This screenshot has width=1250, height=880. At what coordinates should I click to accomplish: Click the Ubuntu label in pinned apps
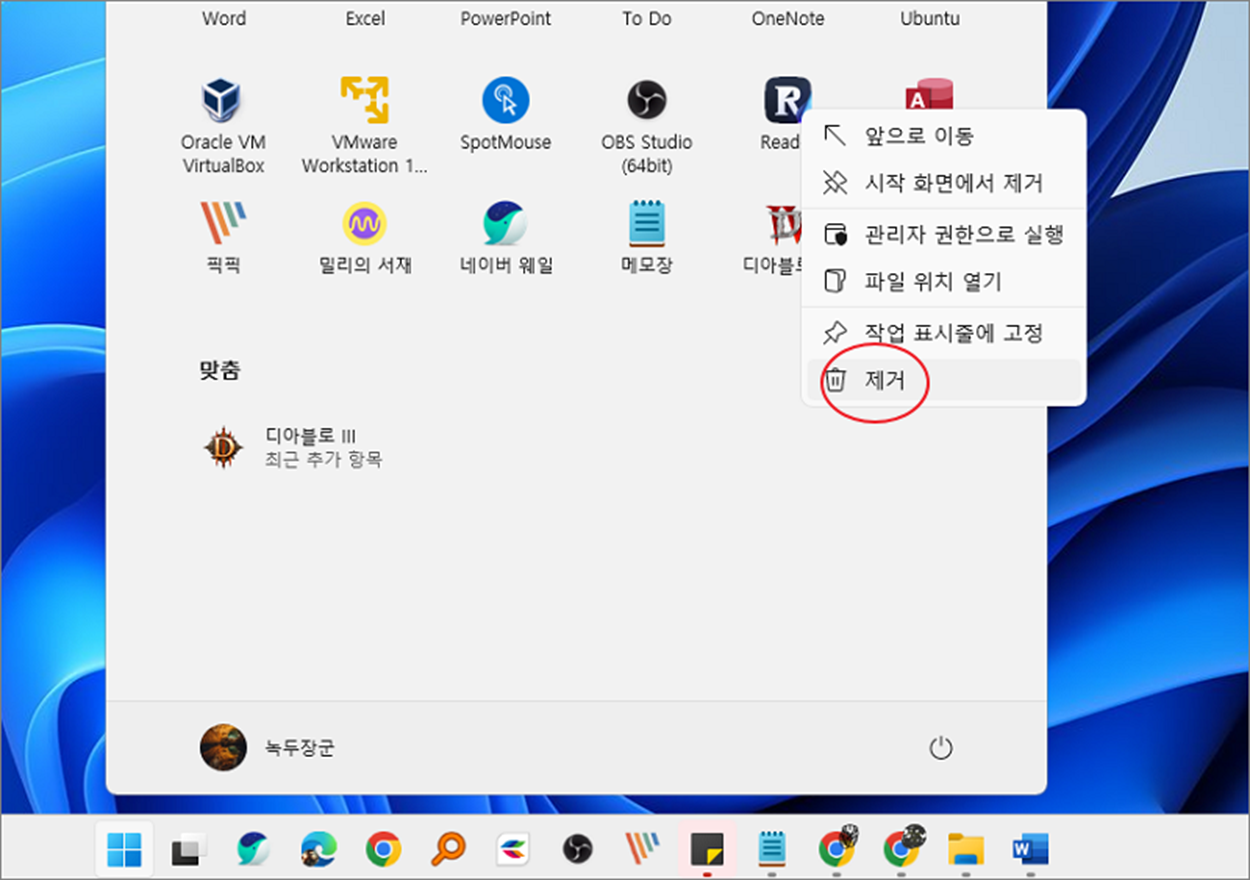929,18
